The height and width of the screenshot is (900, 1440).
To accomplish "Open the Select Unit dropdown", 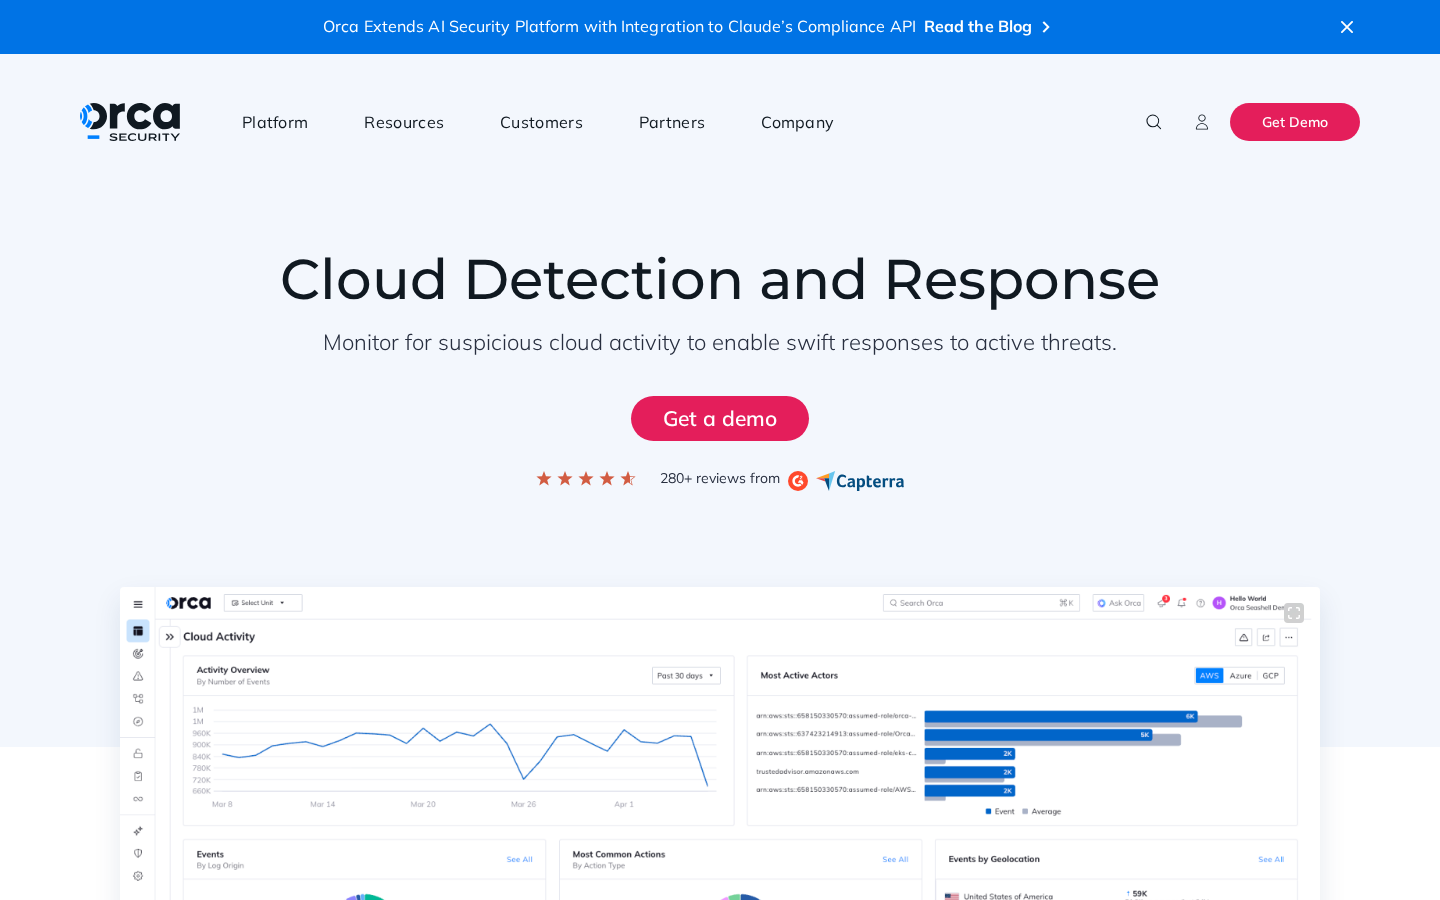I will [263, 603].
